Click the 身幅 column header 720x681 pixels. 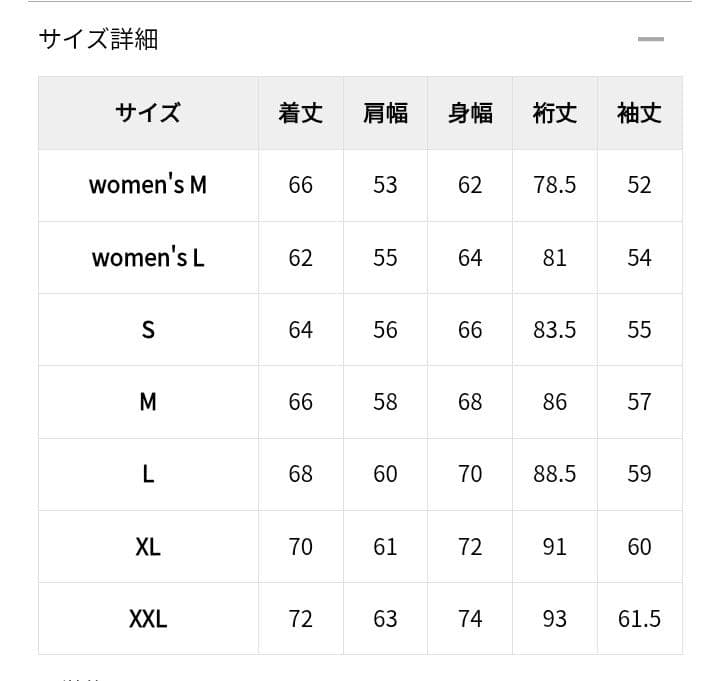pyautogui.click(x=470, y=113)
